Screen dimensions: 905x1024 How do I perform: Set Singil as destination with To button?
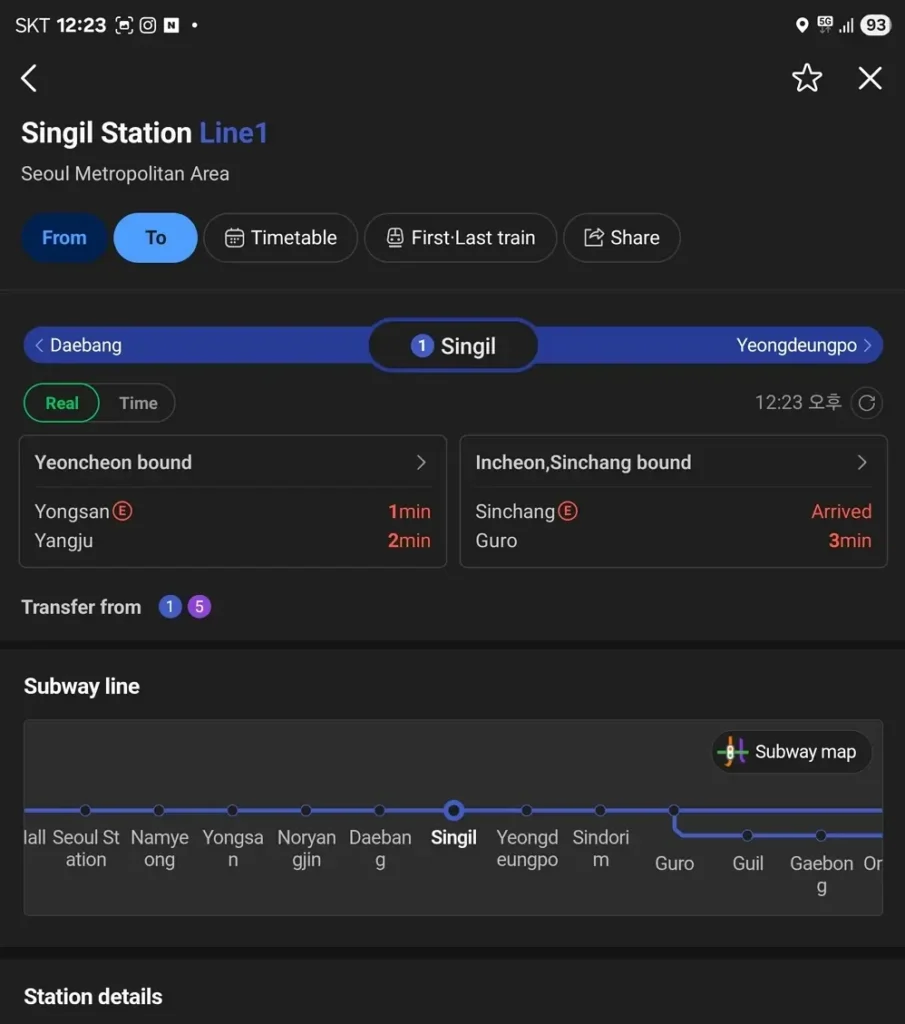click(155, 238)
